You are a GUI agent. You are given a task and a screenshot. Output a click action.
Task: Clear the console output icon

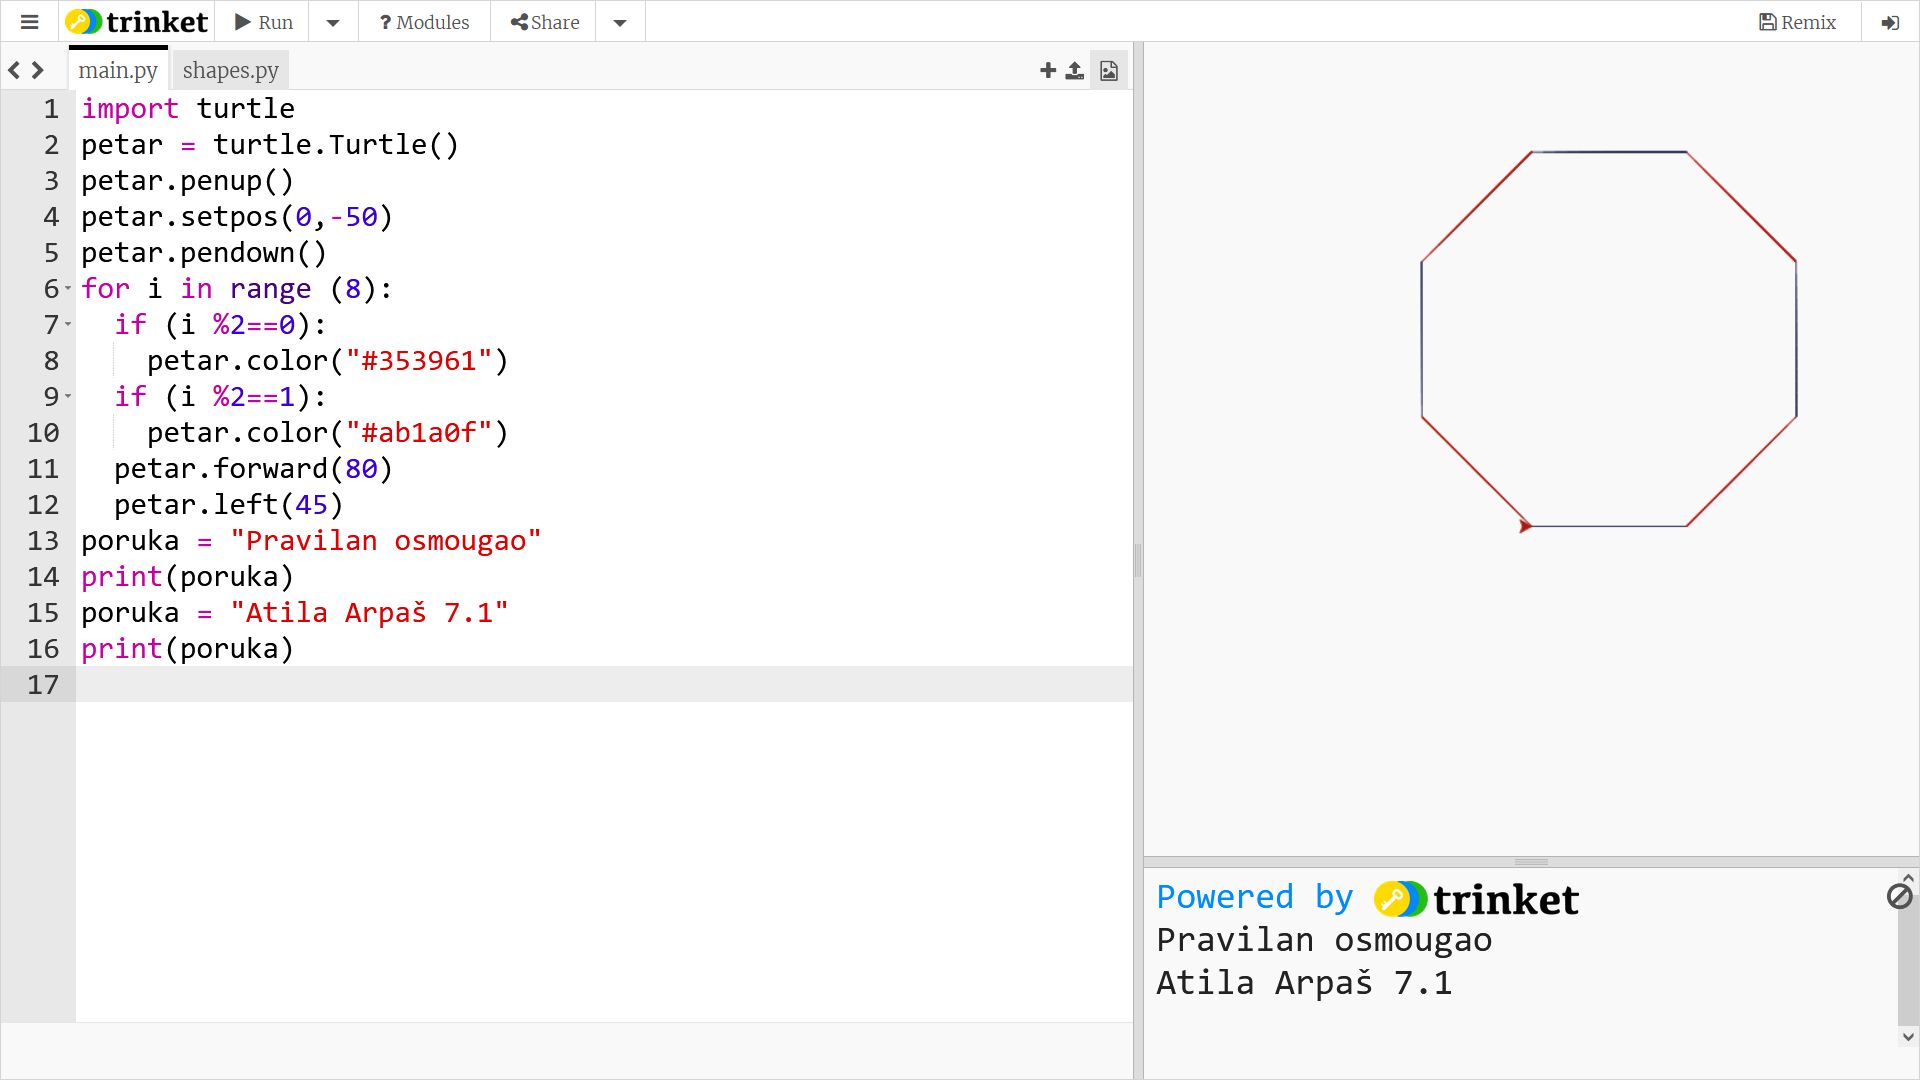pyautogui.click(x=1899, y=896)
